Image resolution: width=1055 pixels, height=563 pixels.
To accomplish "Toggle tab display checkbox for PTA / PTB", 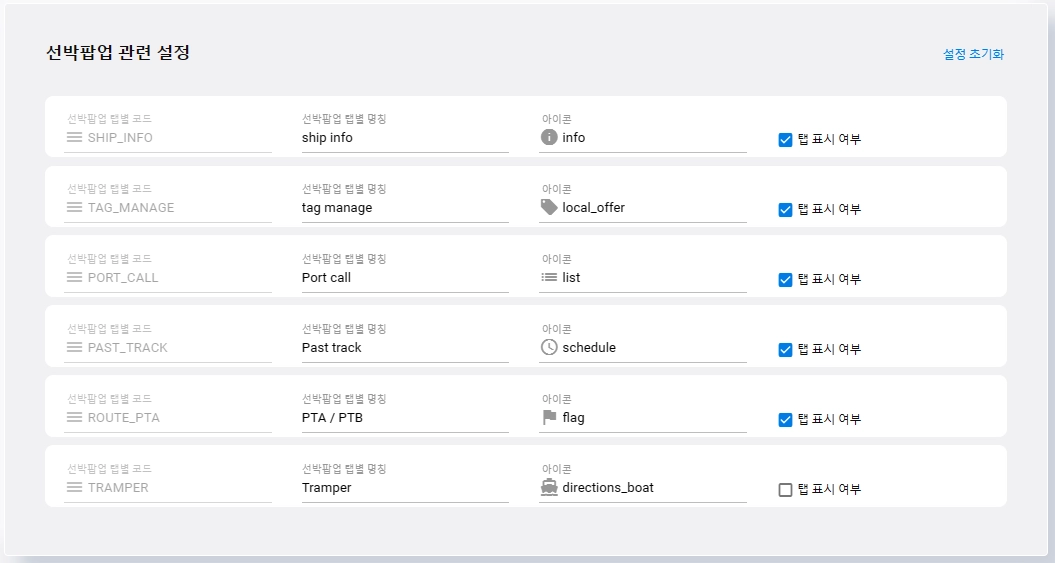I will tap(785, 419).
